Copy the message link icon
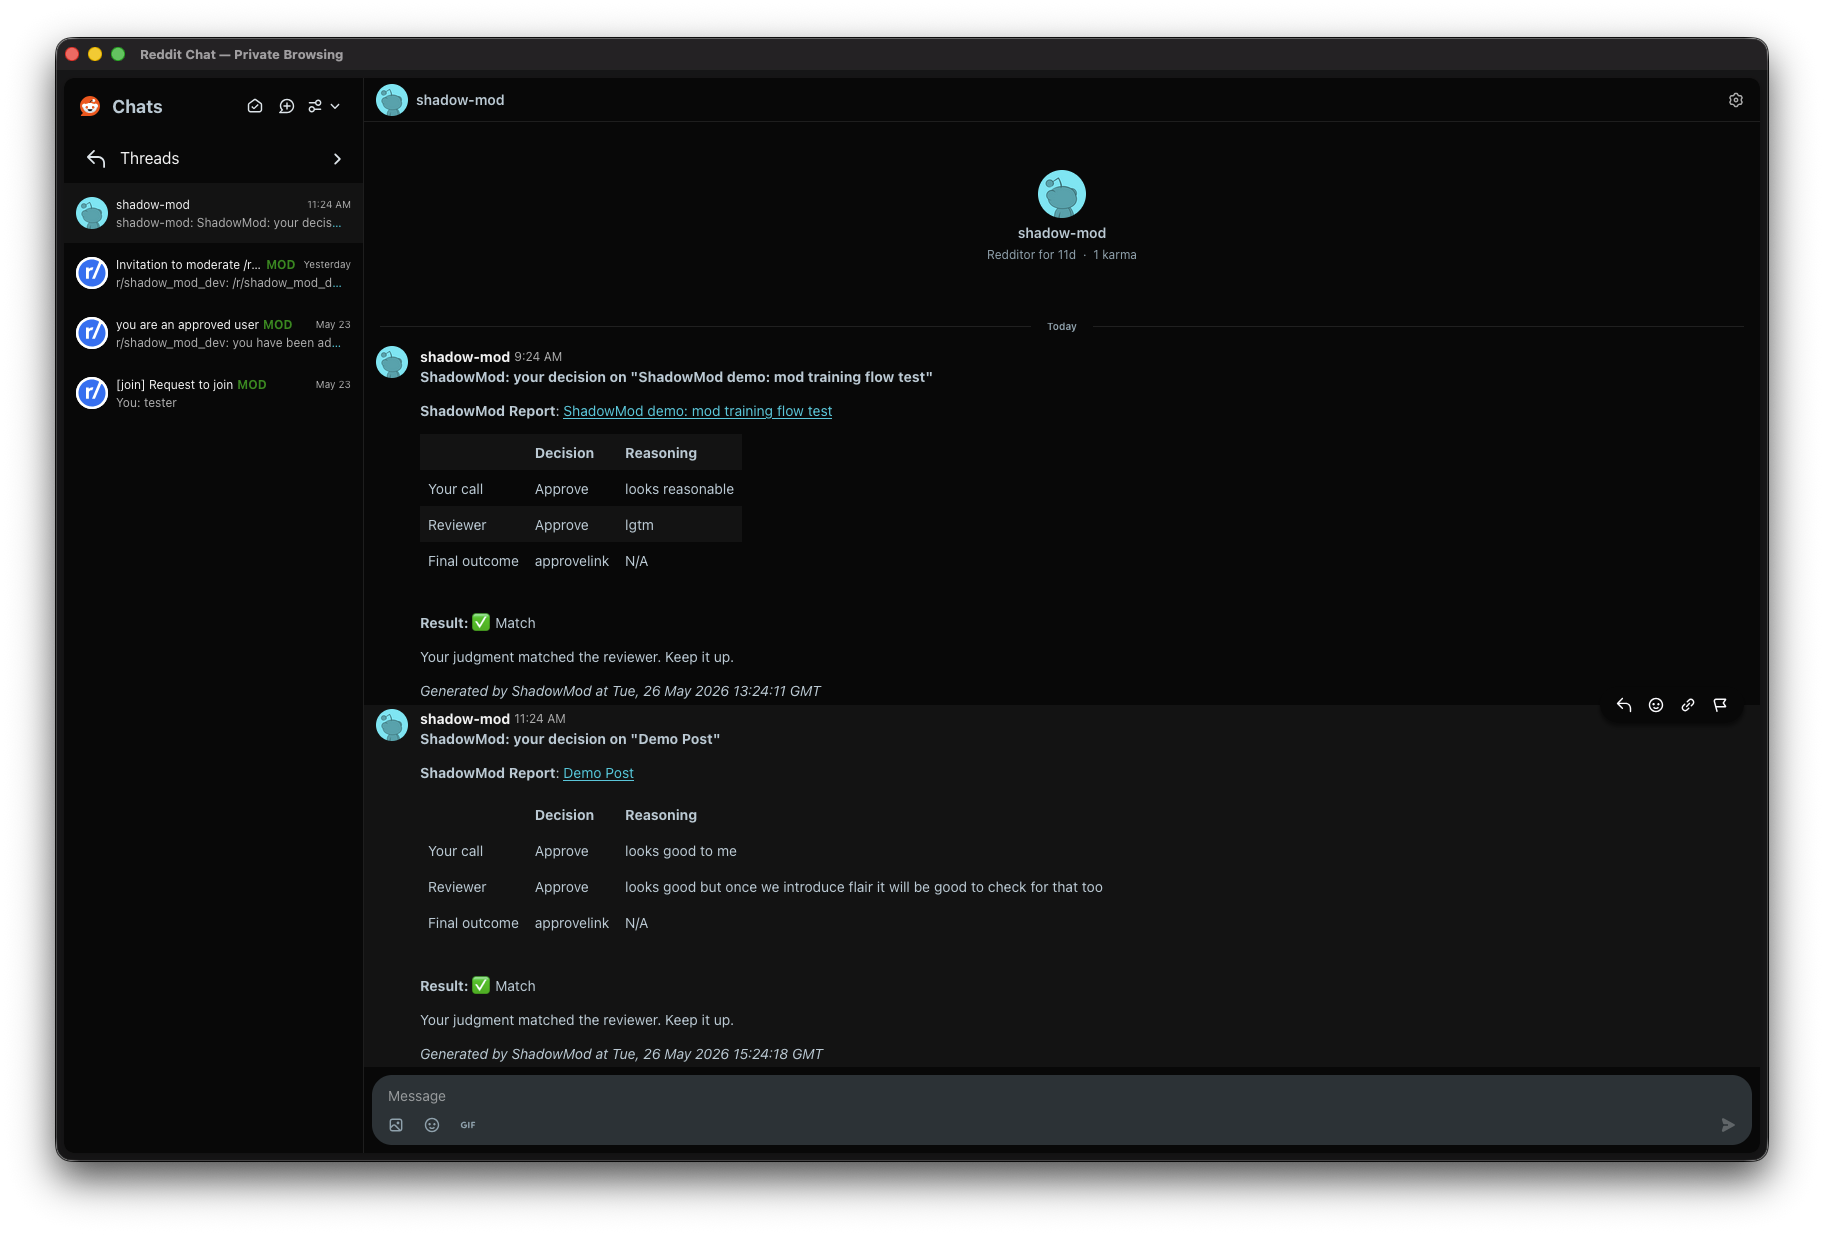This screenshot has width=1824, height=1235. 1688,705
